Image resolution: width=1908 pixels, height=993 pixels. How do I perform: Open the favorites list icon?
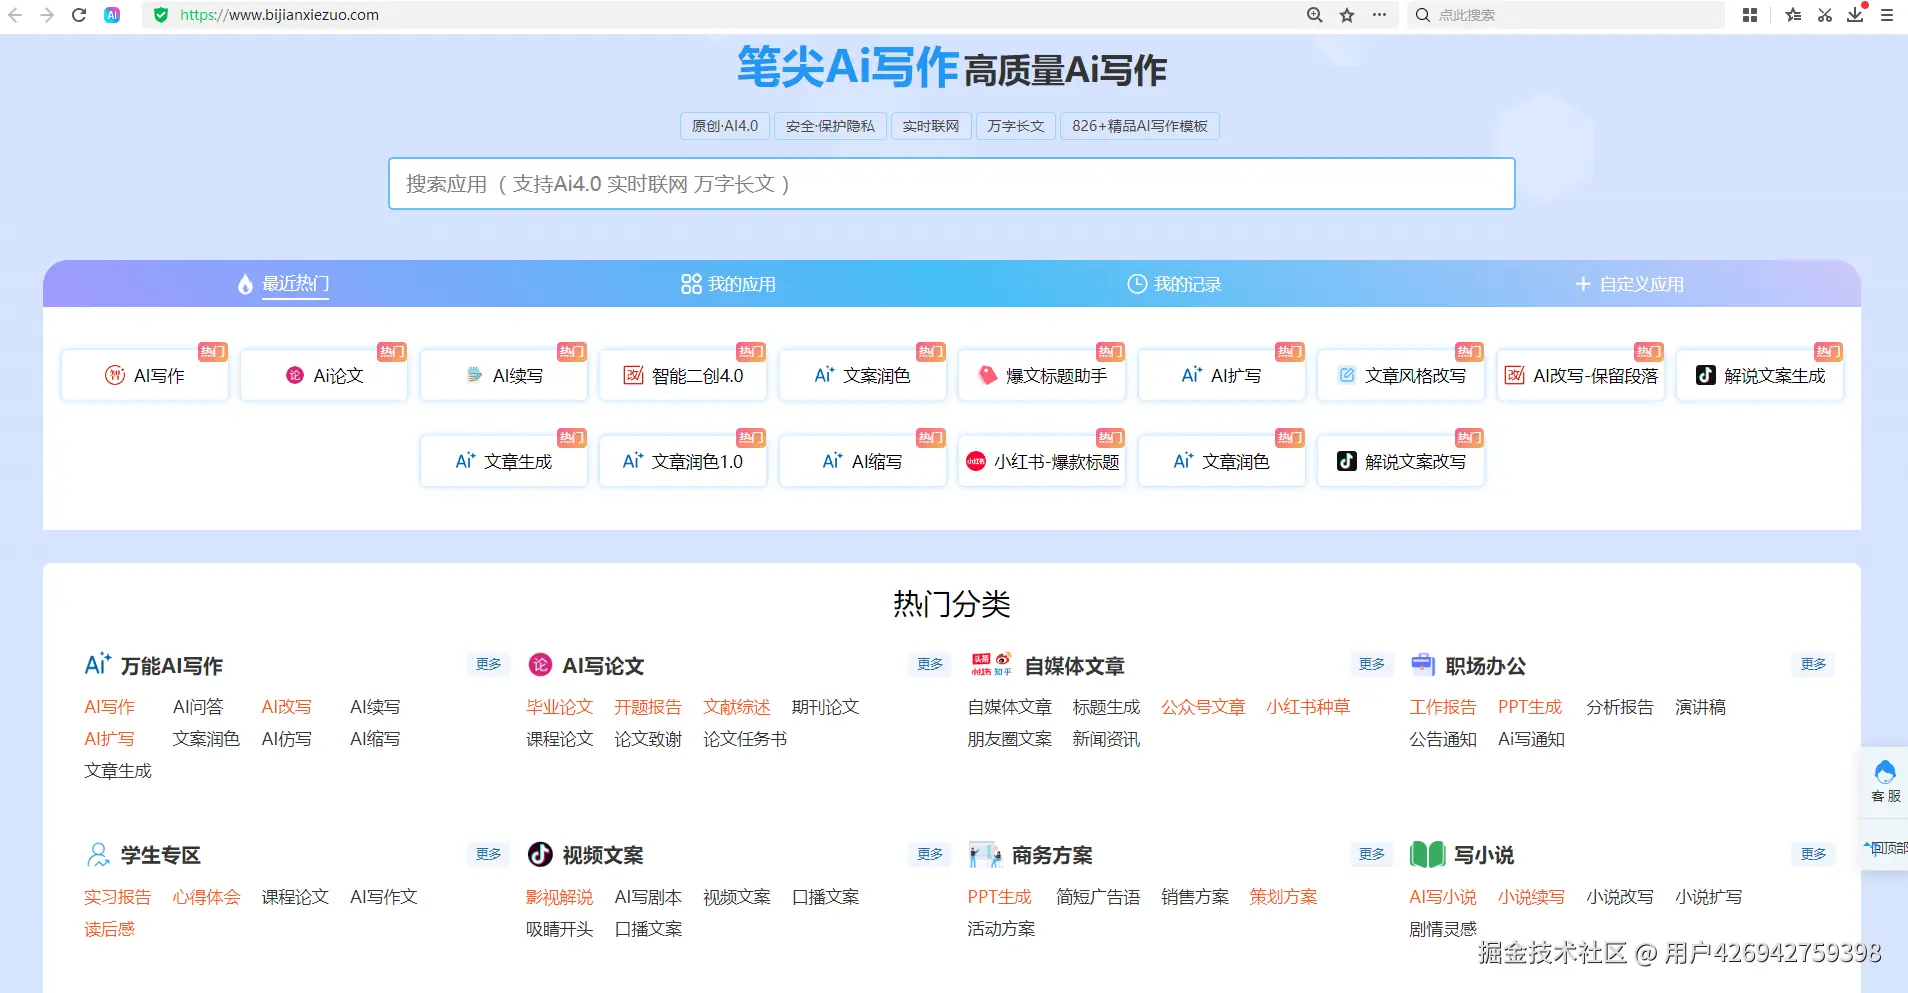point(1793,15)
